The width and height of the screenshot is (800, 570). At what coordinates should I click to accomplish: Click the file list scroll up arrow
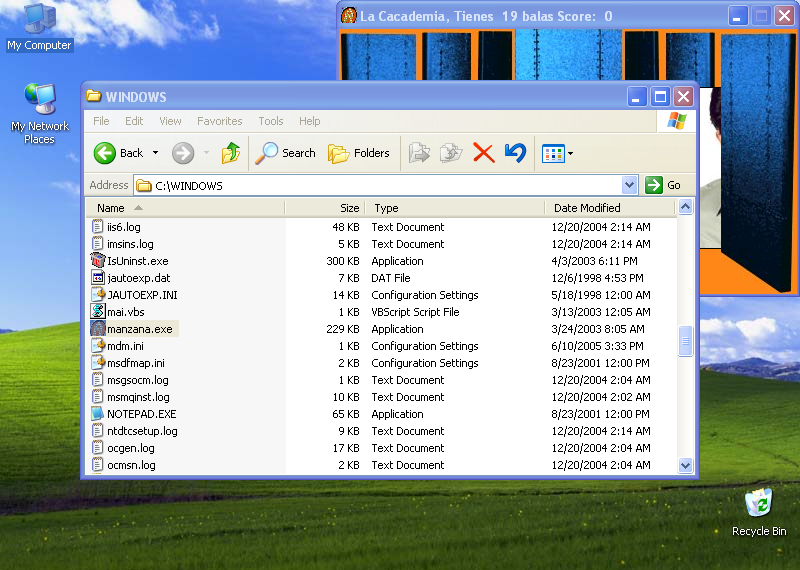[685, 207]
